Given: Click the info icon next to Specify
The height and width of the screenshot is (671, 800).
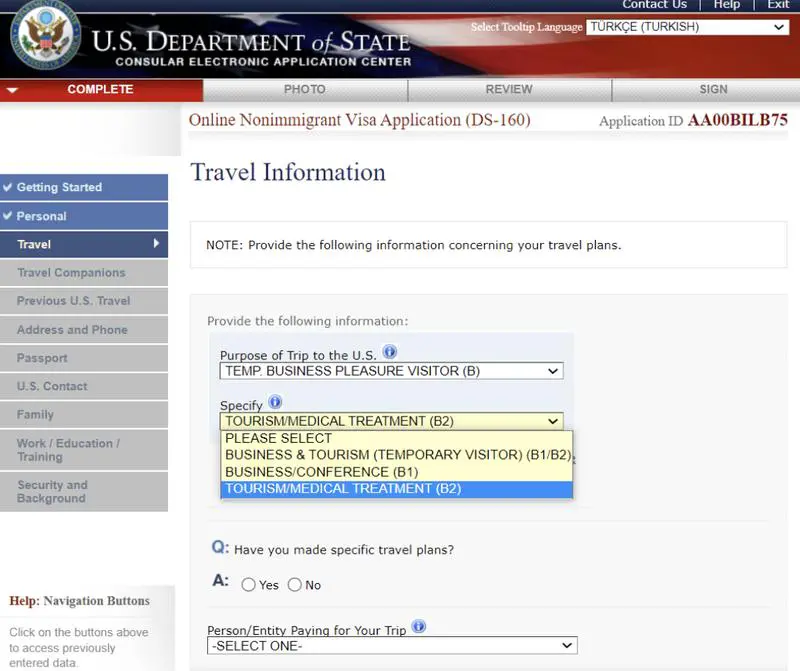Looking at the screenshot, I should [275, 404].
